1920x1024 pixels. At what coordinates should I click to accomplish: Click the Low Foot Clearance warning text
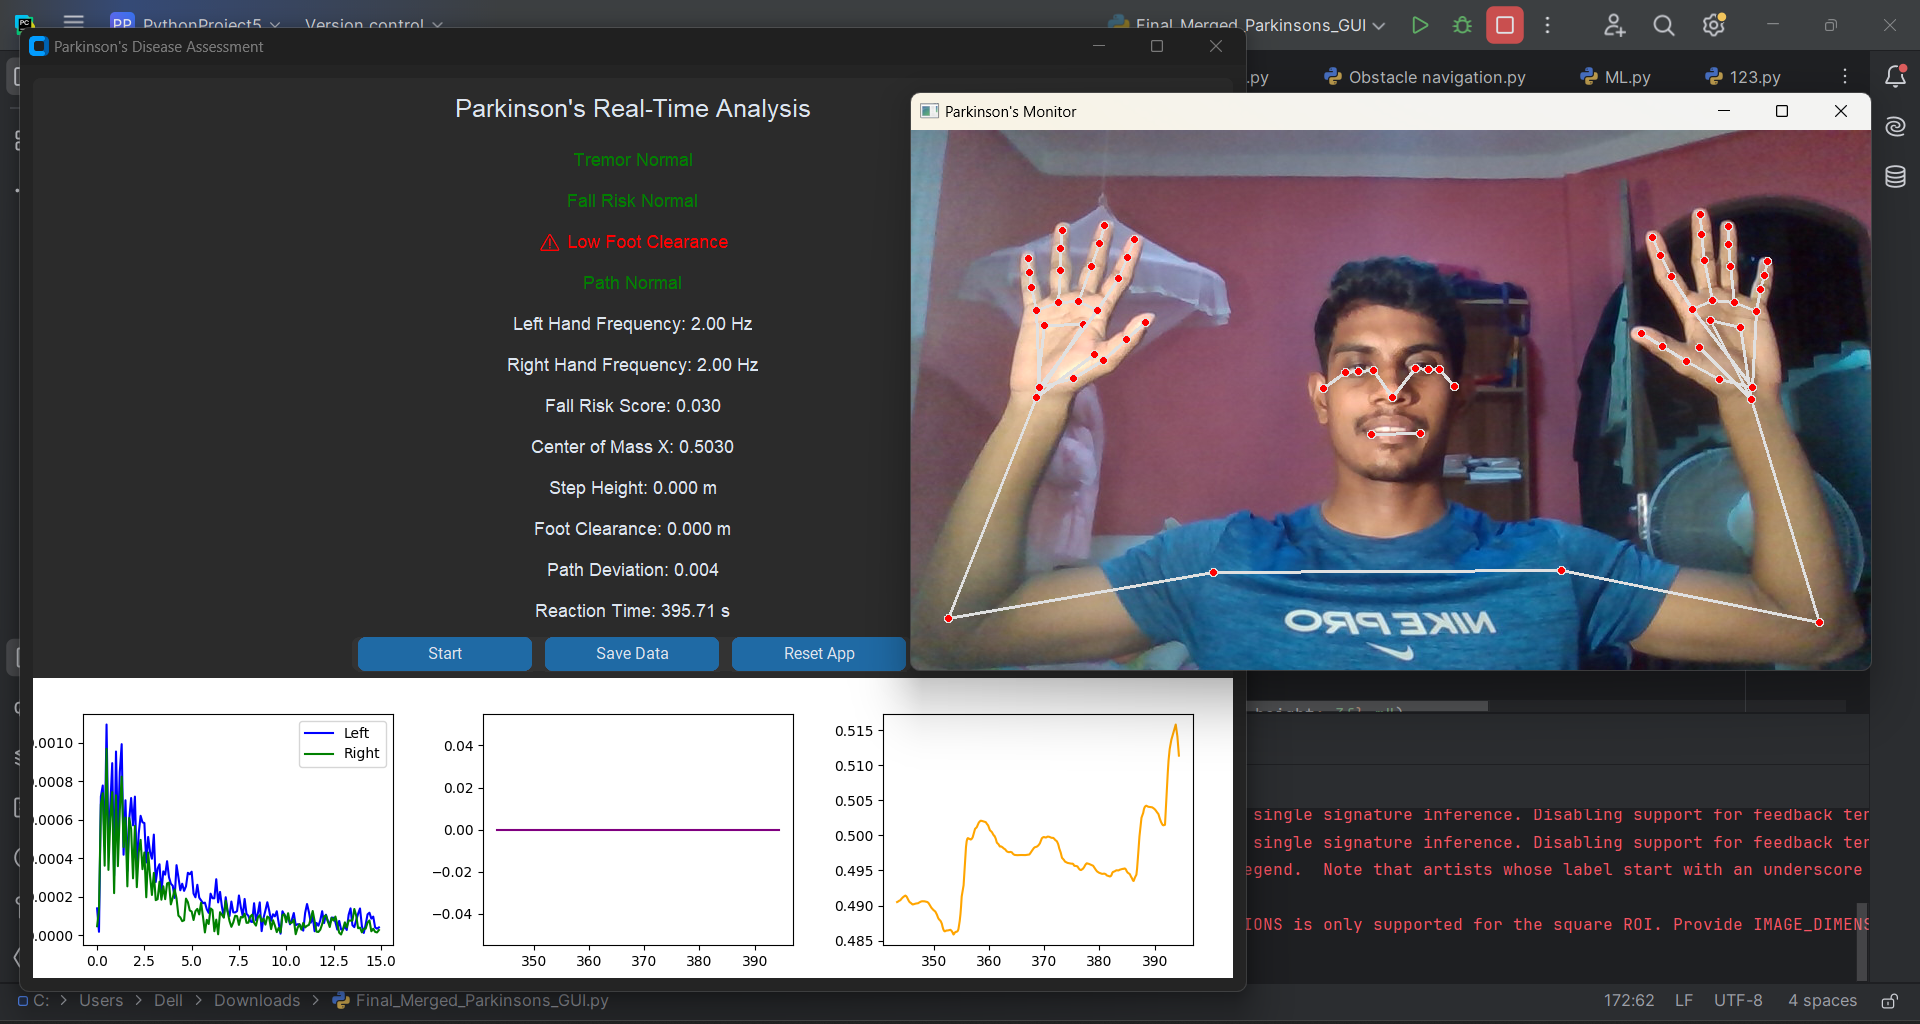coord(647,242)
